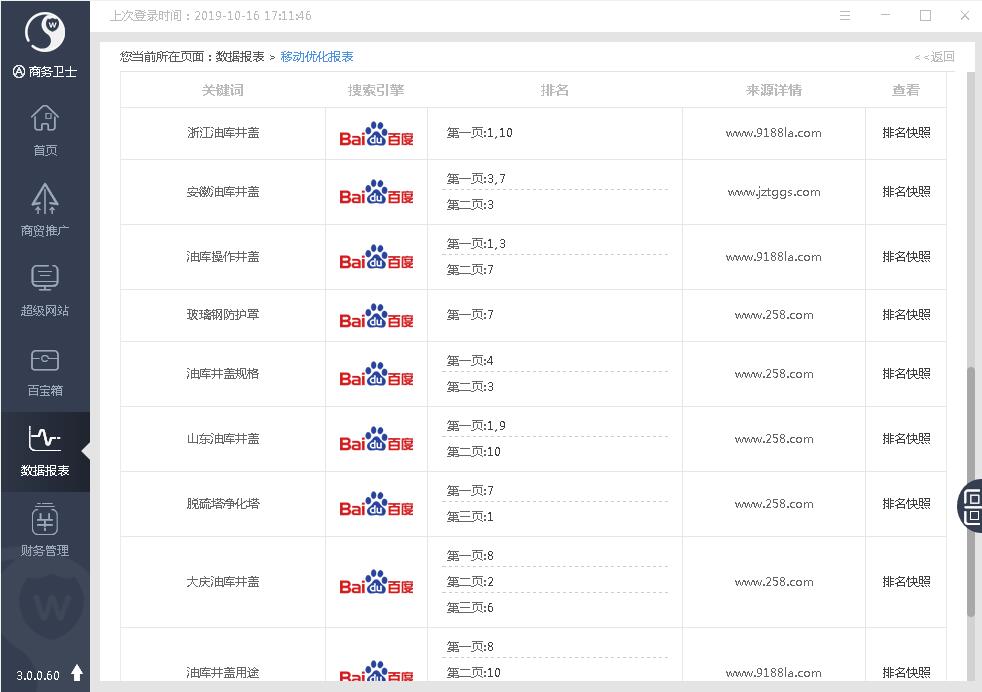Click 移动优化报表 breadcrumb link

[x=317, y=57]
